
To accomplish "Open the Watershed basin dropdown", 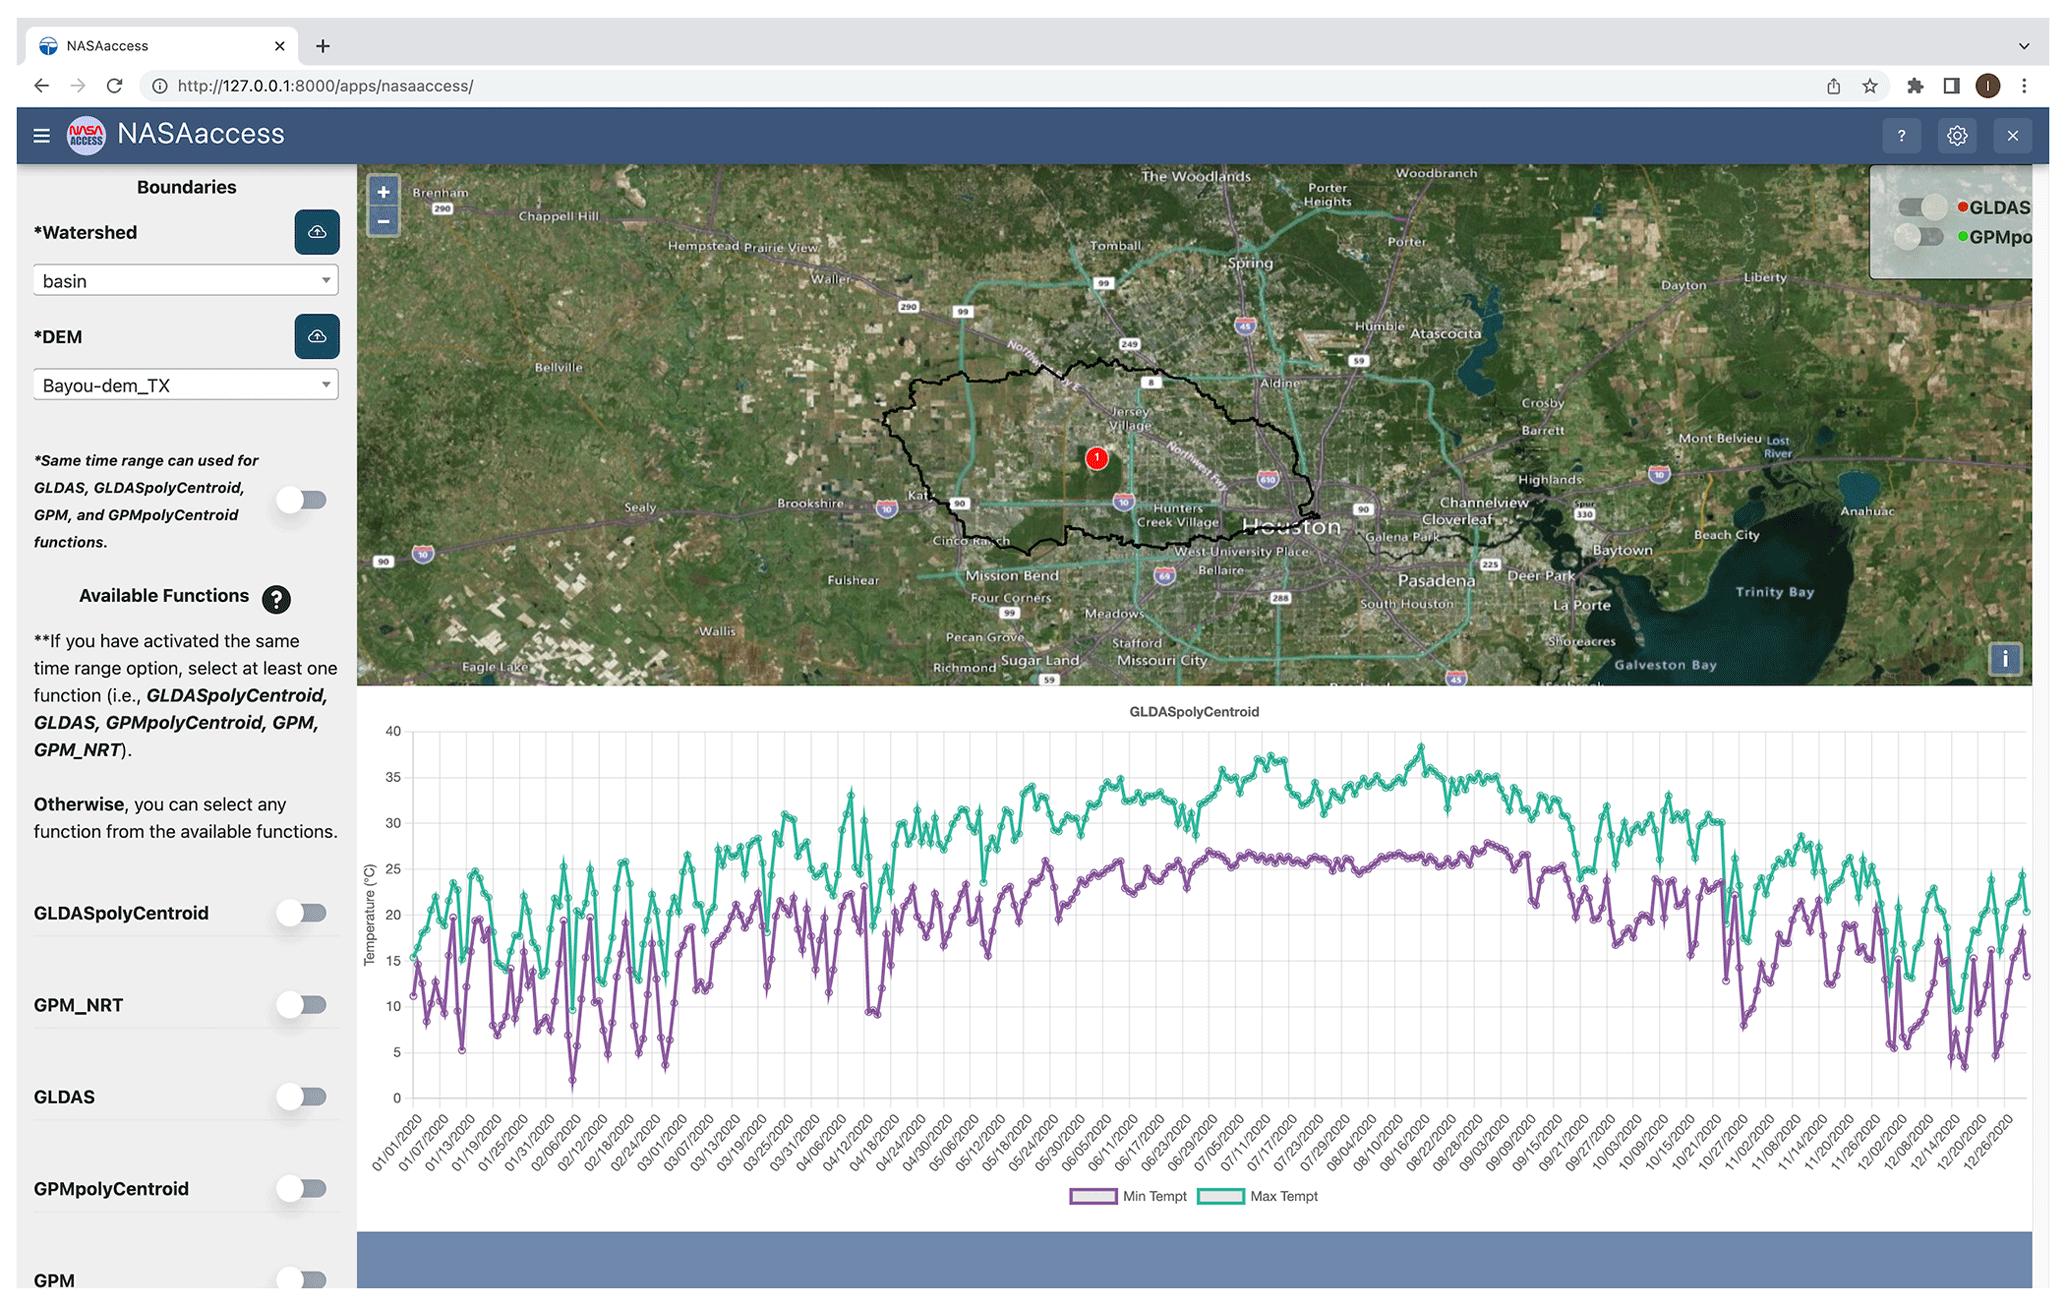I will (186, 281).
